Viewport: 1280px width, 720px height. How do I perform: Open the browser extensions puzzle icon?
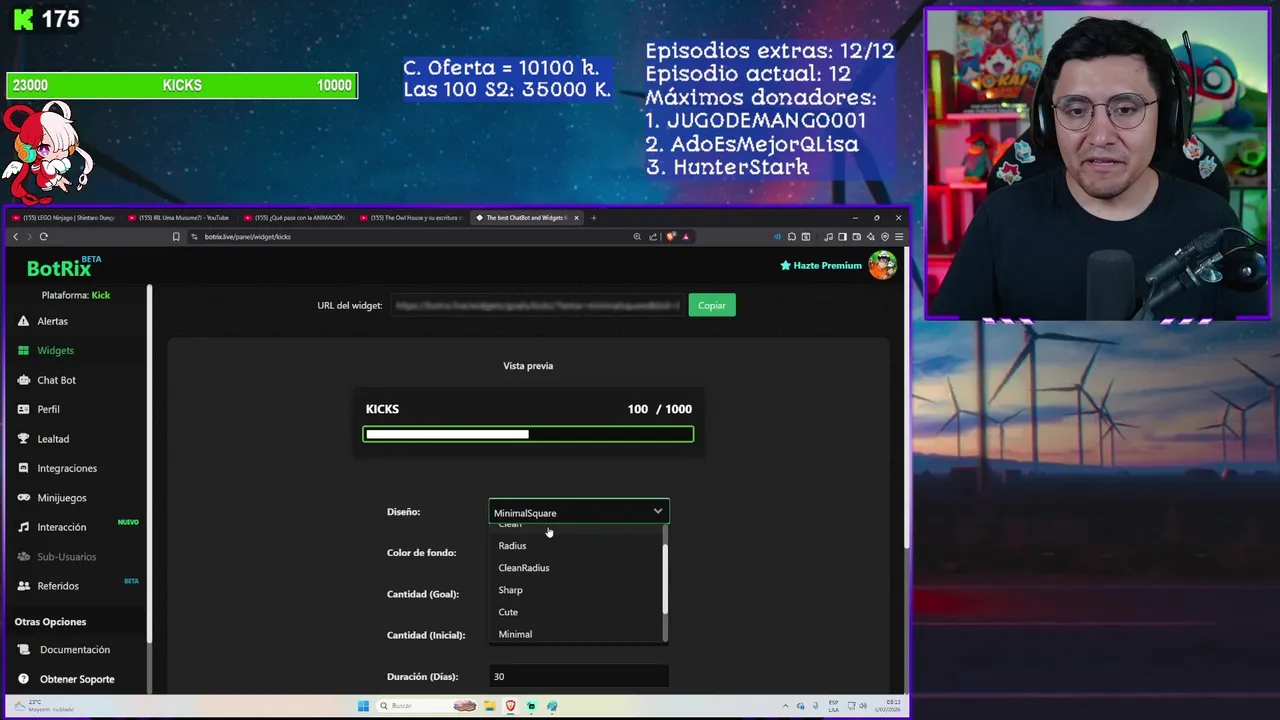(x=791, y=237)
